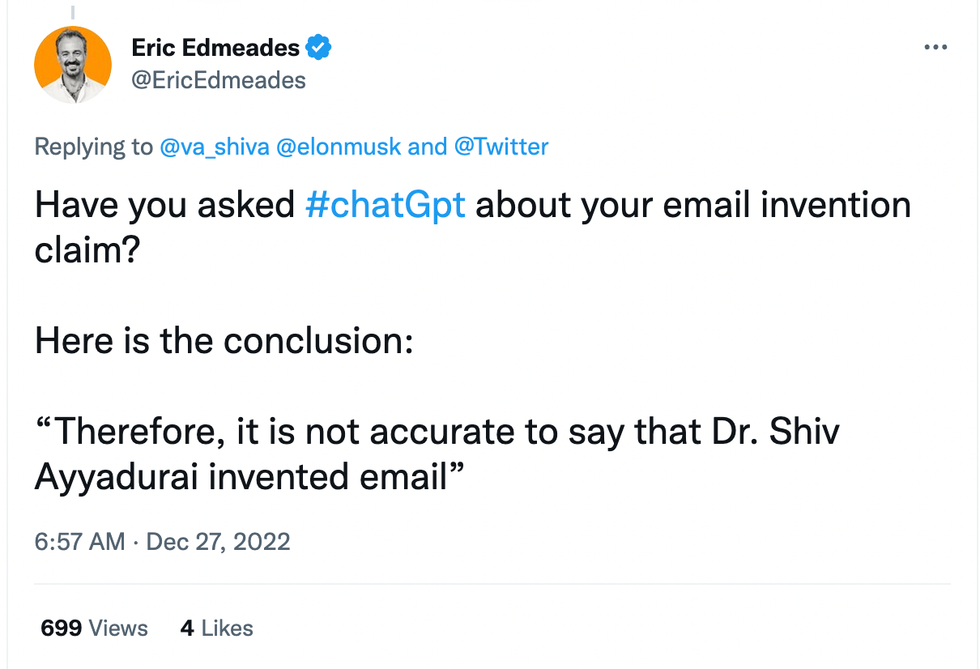The image size is (980, 669).
Task: Click the thread connector line above the avatar
Action: pos(73,11)
